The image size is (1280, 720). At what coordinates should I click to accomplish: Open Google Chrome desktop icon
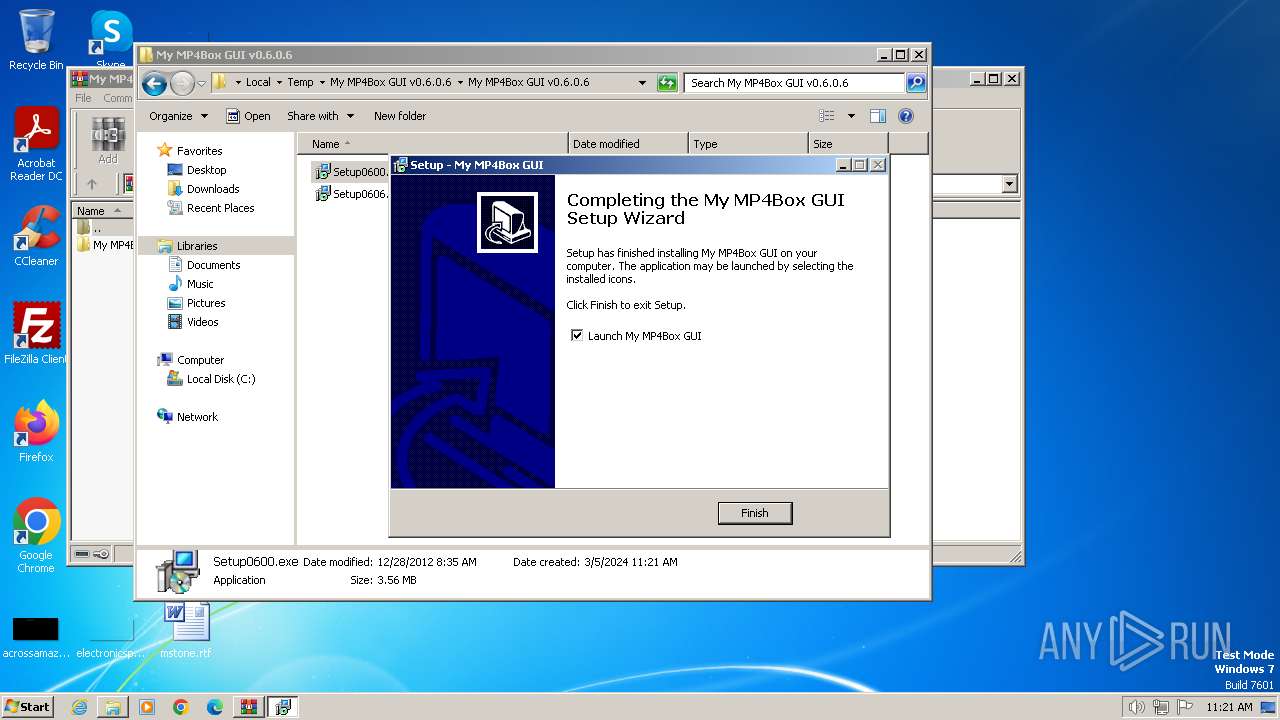click(x=36, y=536)
